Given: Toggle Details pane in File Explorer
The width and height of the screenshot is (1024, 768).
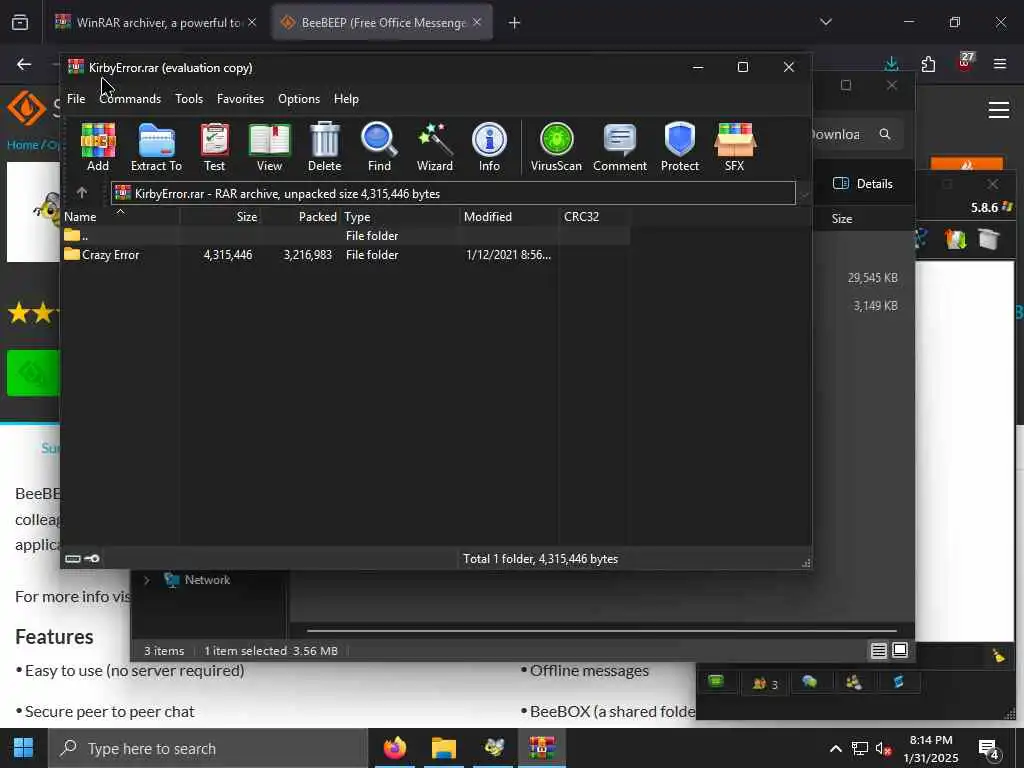Looking at the screenshot, I should [863, 184].
